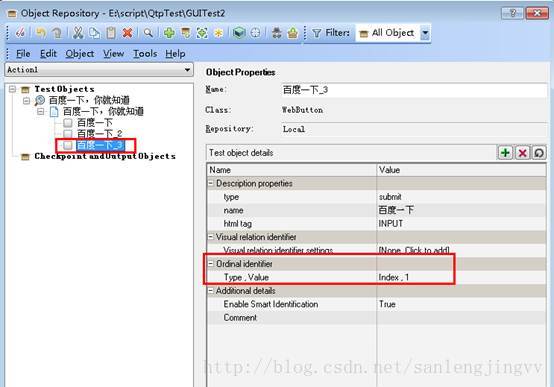Close the Object Repository window

(537, 13)
